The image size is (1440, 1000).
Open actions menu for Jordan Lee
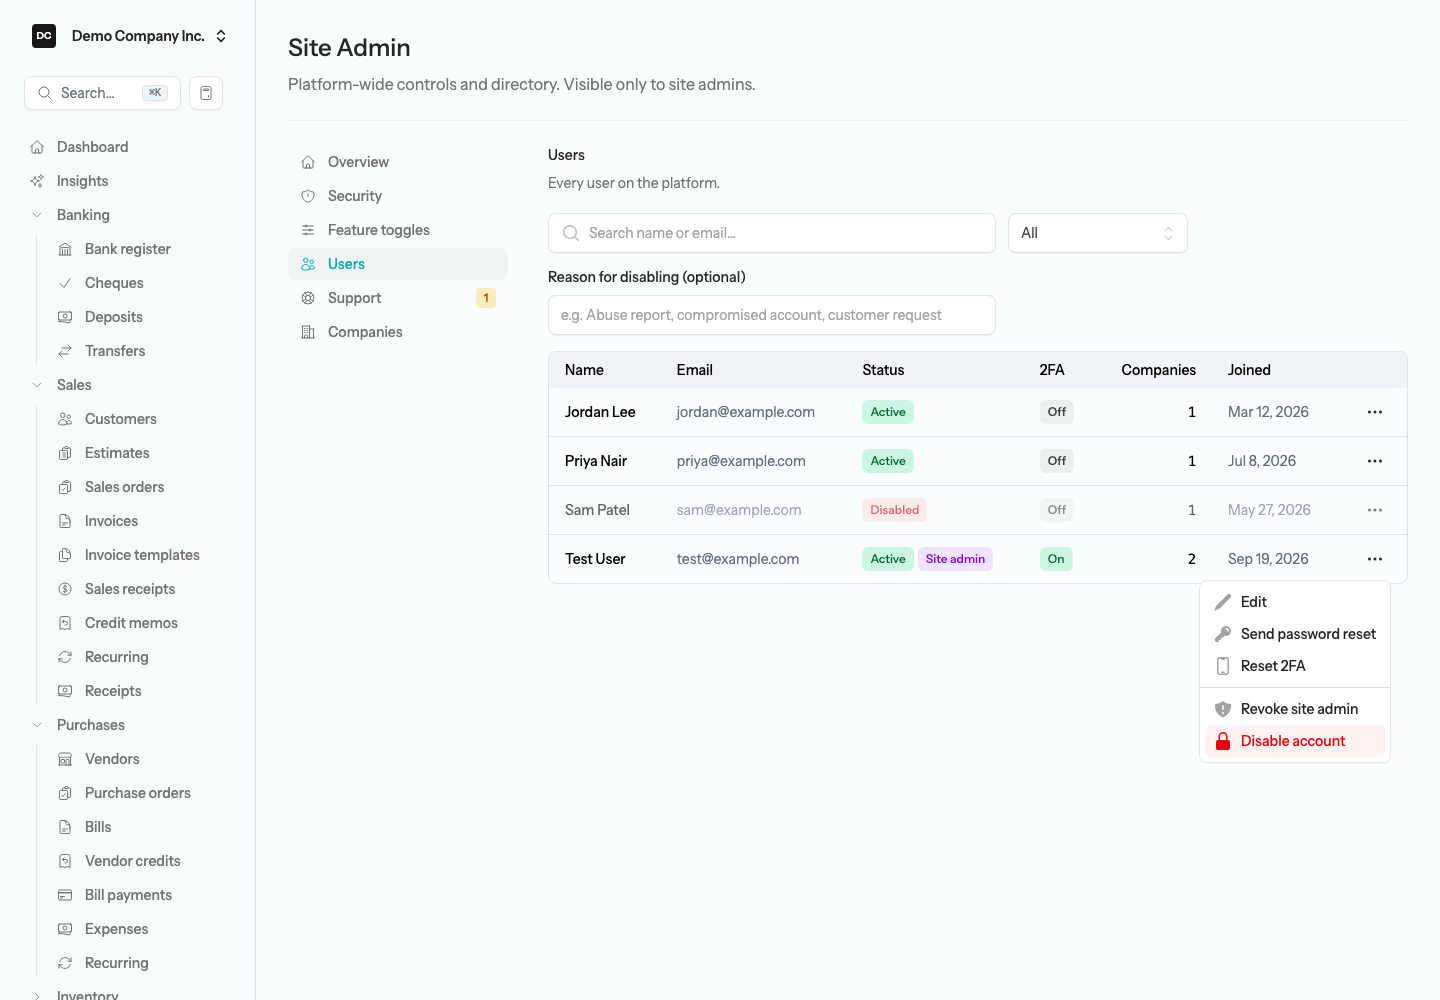pos(1375,412)
